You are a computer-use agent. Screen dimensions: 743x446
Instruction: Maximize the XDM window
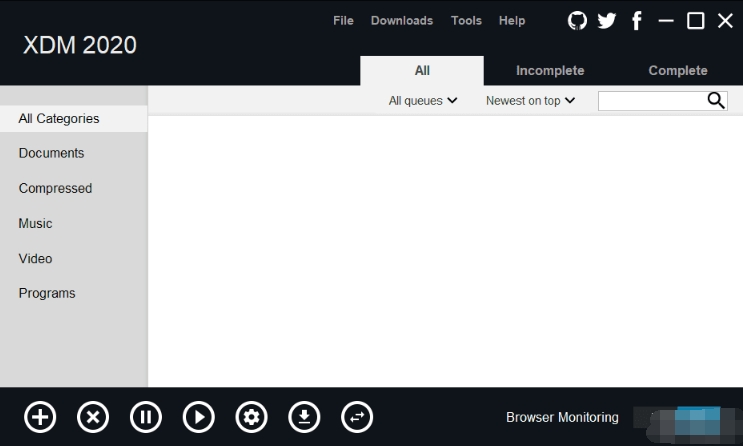point(695,21)
